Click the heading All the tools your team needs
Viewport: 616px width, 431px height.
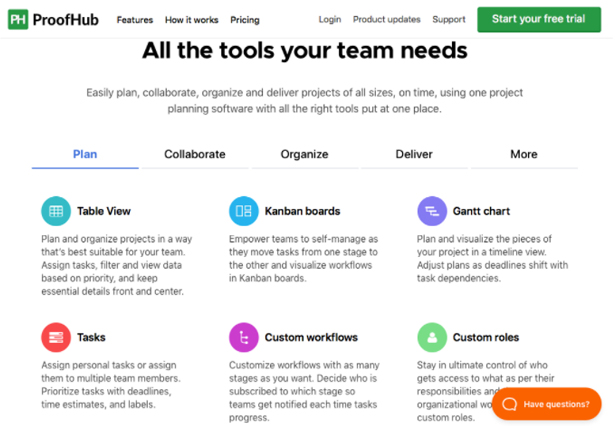click(x=305, y=50)
